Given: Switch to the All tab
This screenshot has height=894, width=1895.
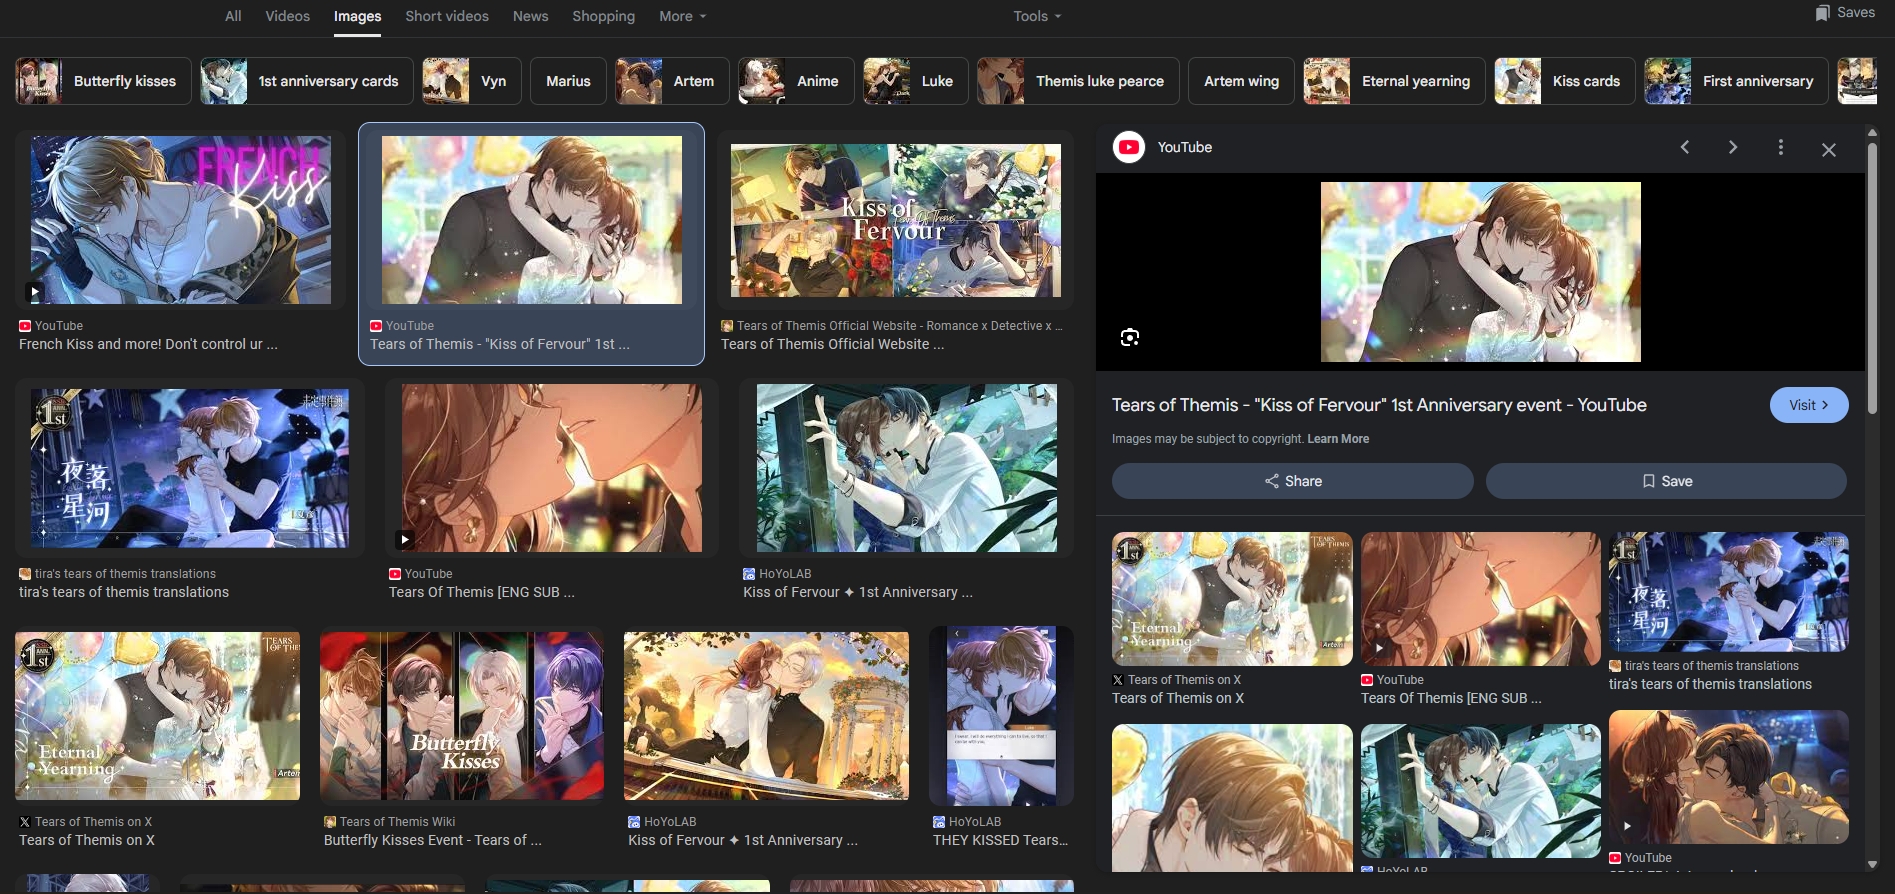Looking at the screenshot, I should 233,16.
